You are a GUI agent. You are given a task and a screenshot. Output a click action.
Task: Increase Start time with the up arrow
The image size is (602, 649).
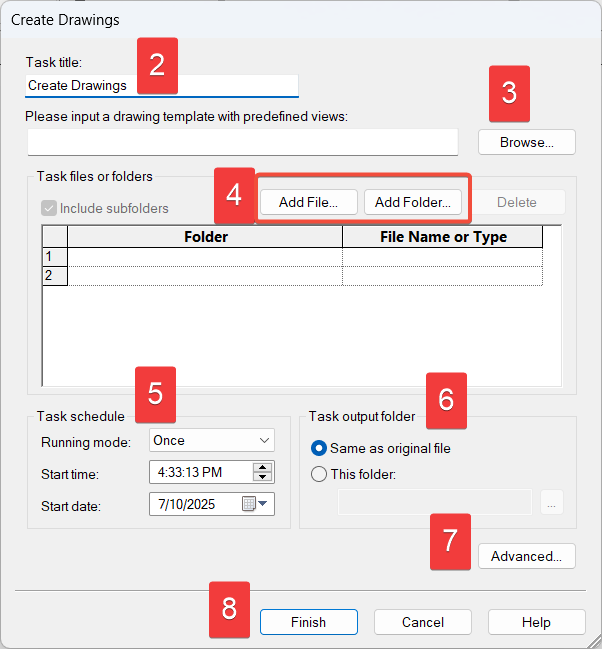point(262,467)
